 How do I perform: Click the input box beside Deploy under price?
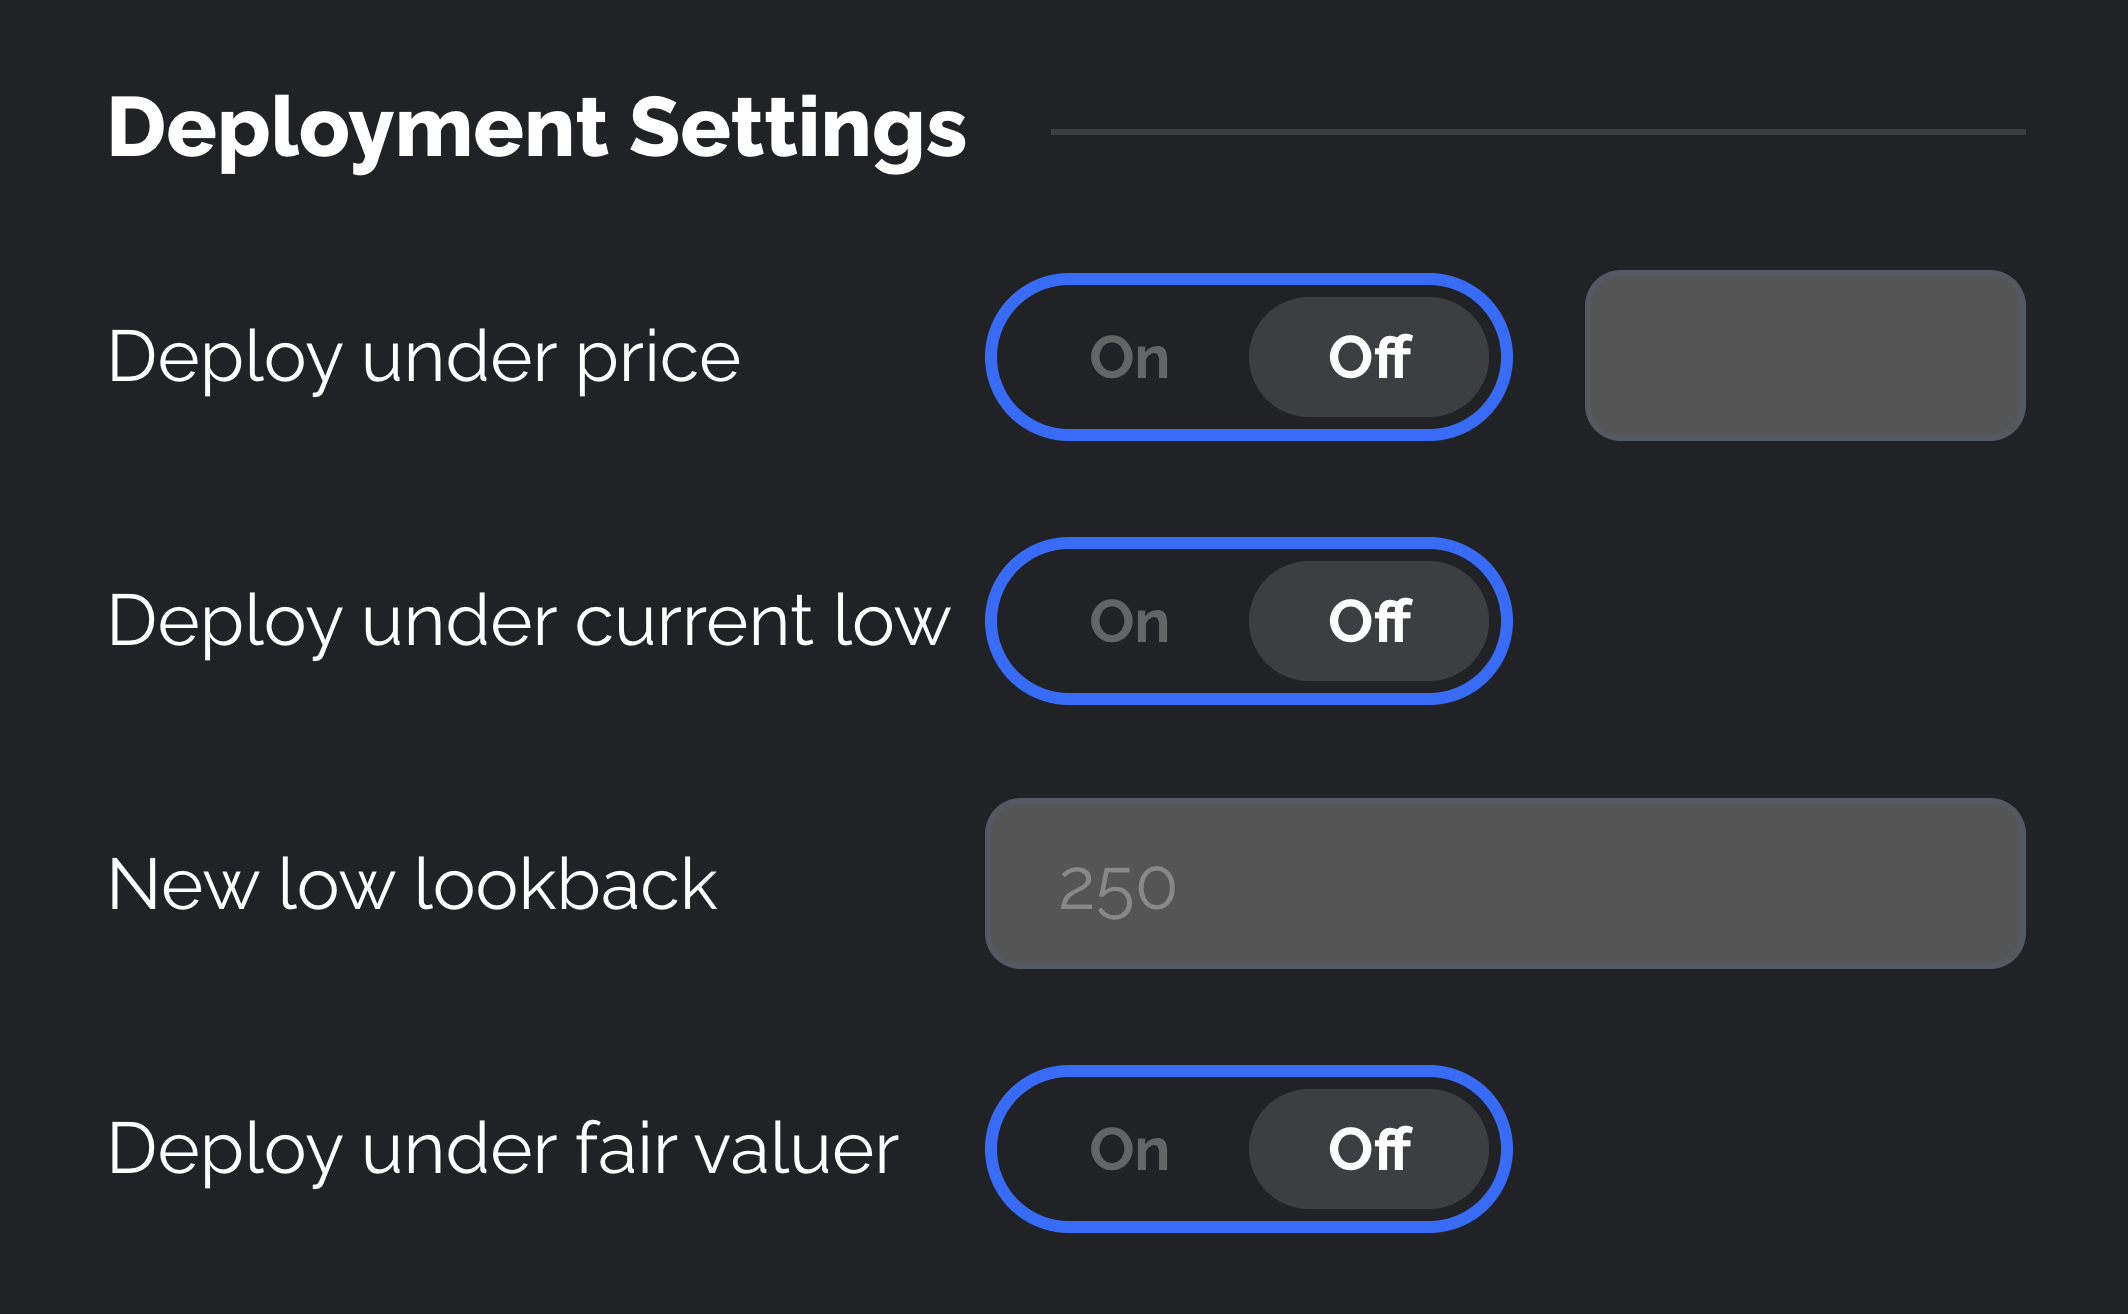[1805, 355]
